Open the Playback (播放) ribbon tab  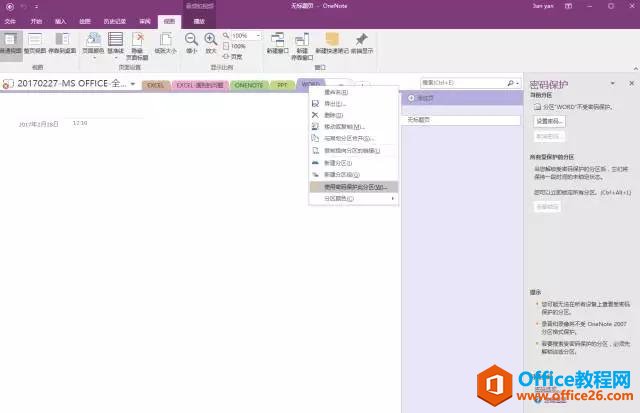(x=199, y=21)
